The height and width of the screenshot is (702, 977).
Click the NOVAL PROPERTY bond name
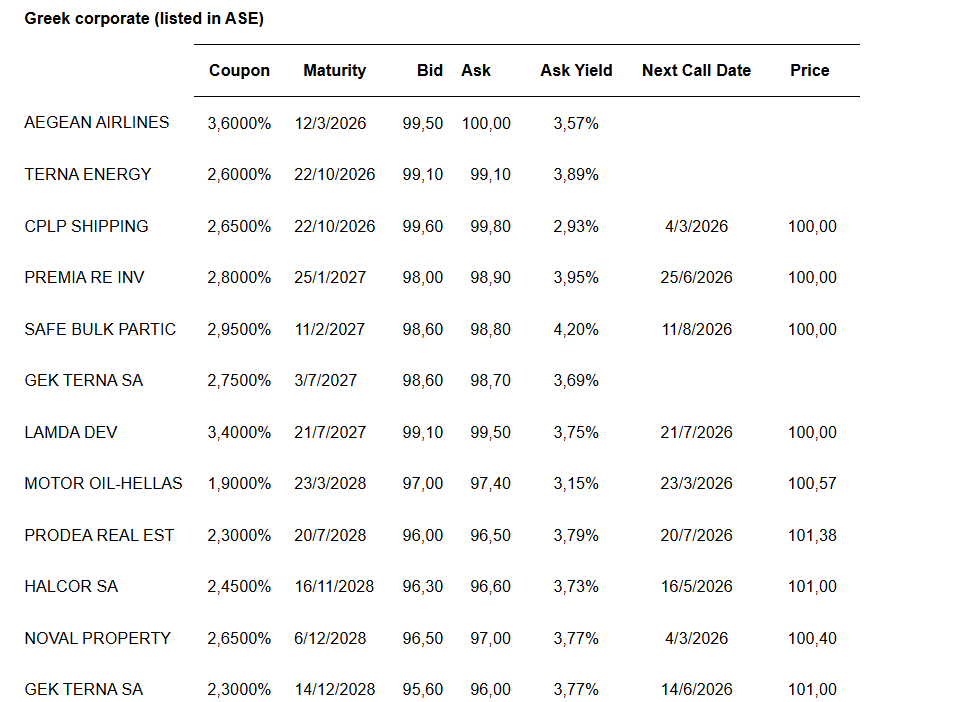[97, 639]
